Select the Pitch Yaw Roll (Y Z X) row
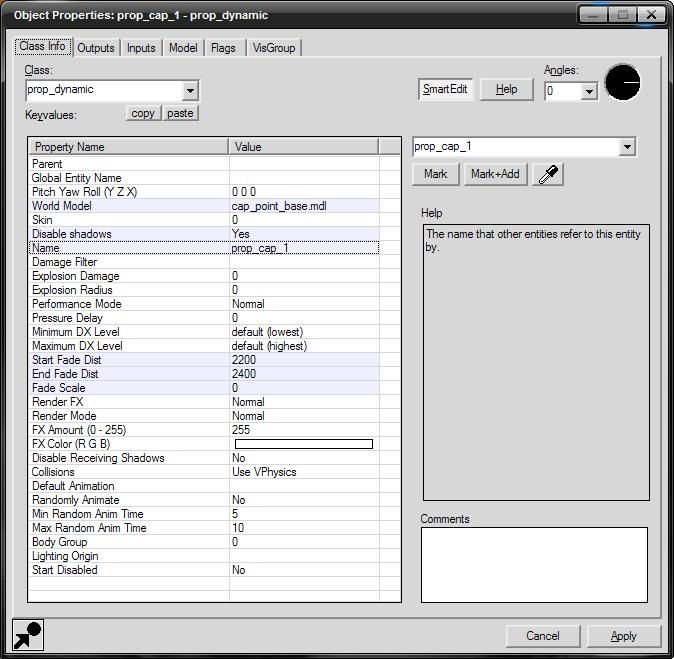The image size is (674, 659). point(204,192)
